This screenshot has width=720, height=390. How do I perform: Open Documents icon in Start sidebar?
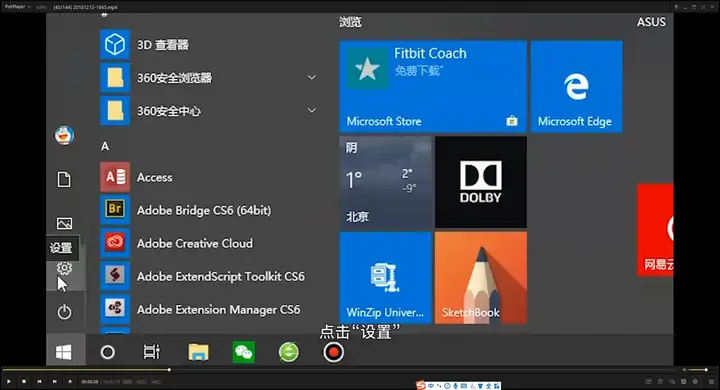(64, 179)
